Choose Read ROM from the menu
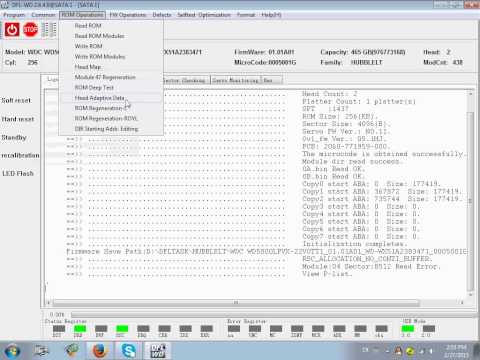The image size is (480, 360). pyautogui.click(x=111, y=26)
